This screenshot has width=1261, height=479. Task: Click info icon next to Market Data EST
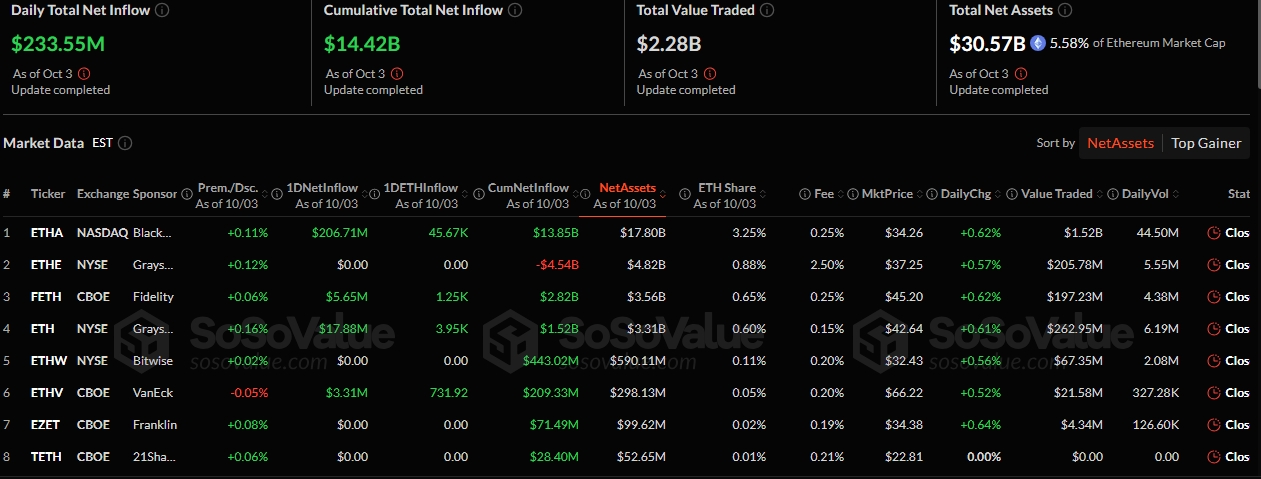click(125, 143)
